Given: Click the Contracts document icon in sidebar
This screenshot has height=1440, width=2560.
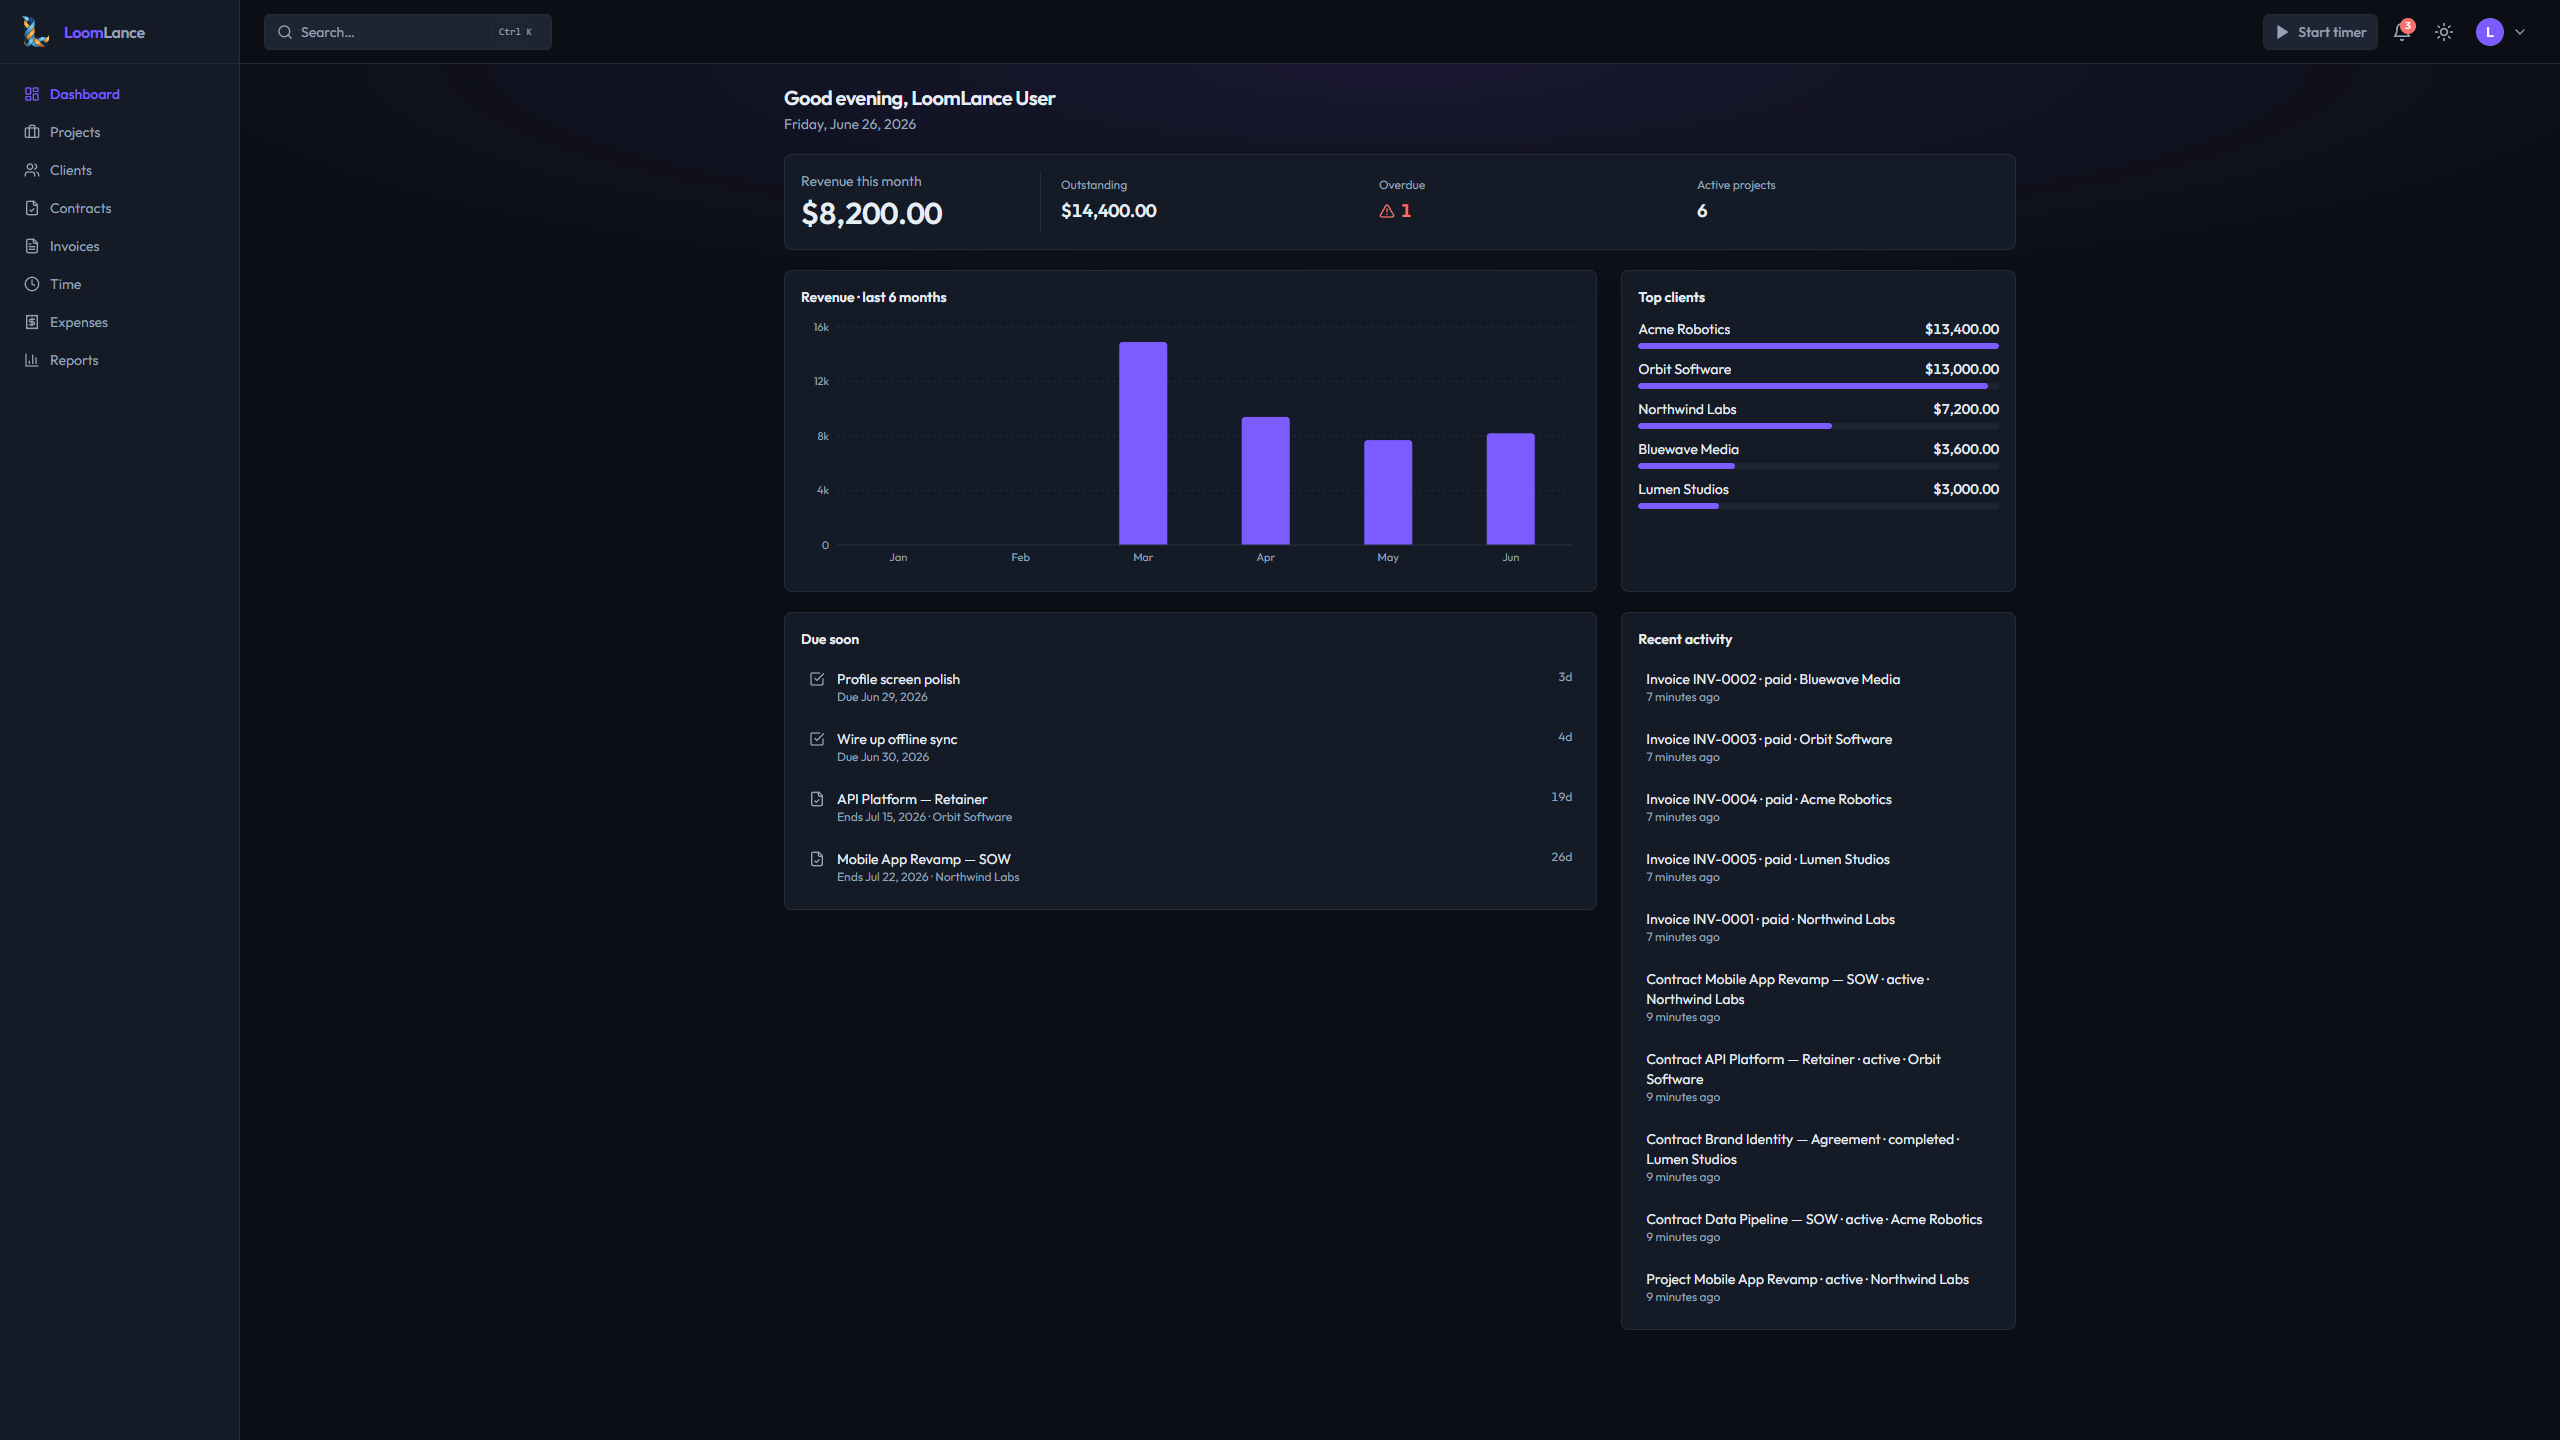Looking at the screenshot, I should (32, 208).
